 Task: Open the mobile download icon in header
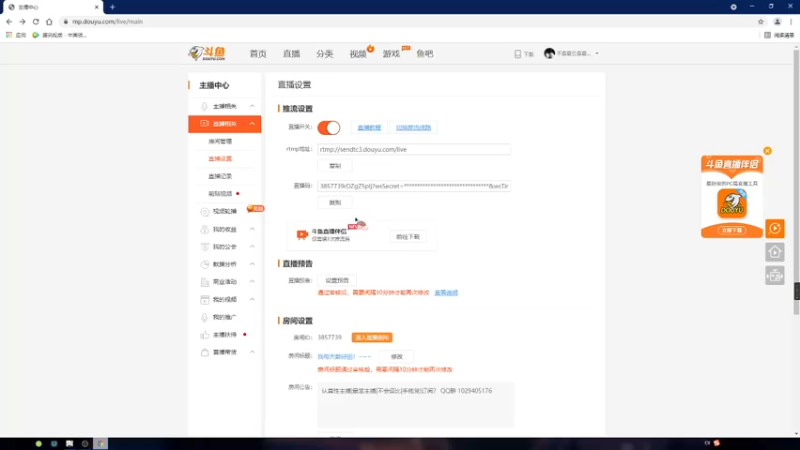tap(517, 54)
